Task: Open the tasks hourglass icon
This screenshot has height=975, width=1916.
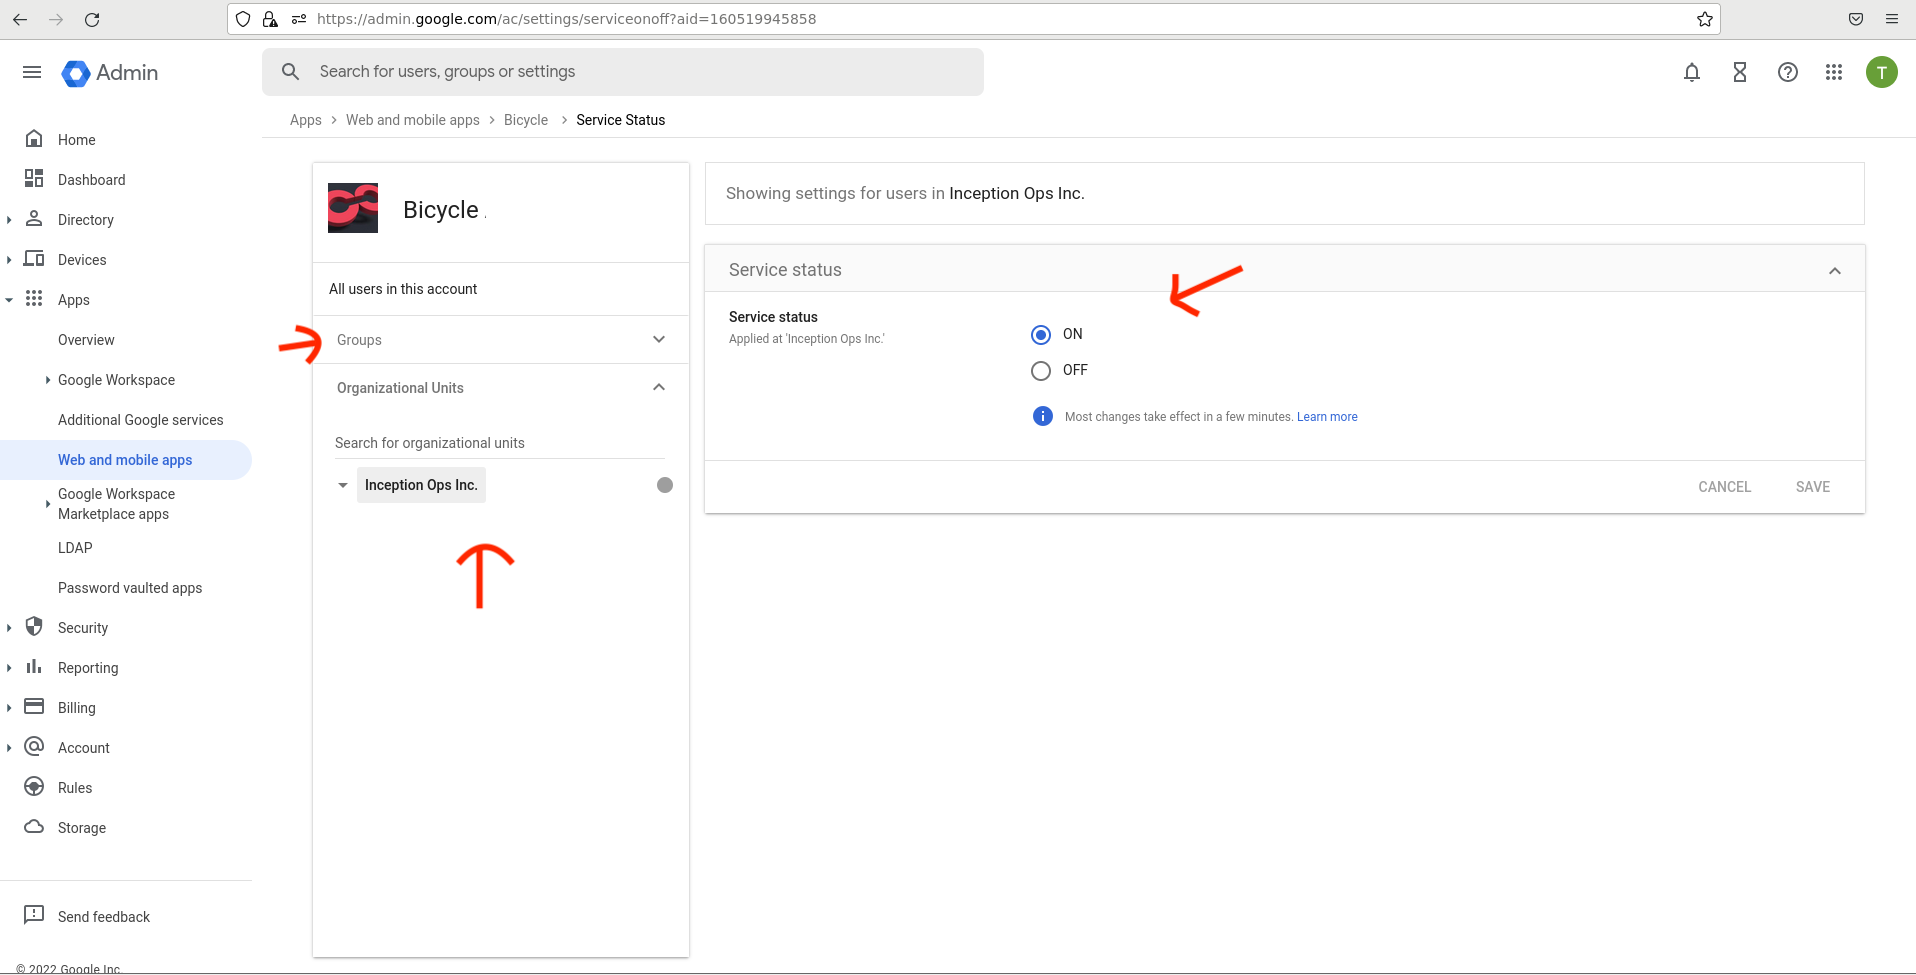Action: coord(1740,72)
